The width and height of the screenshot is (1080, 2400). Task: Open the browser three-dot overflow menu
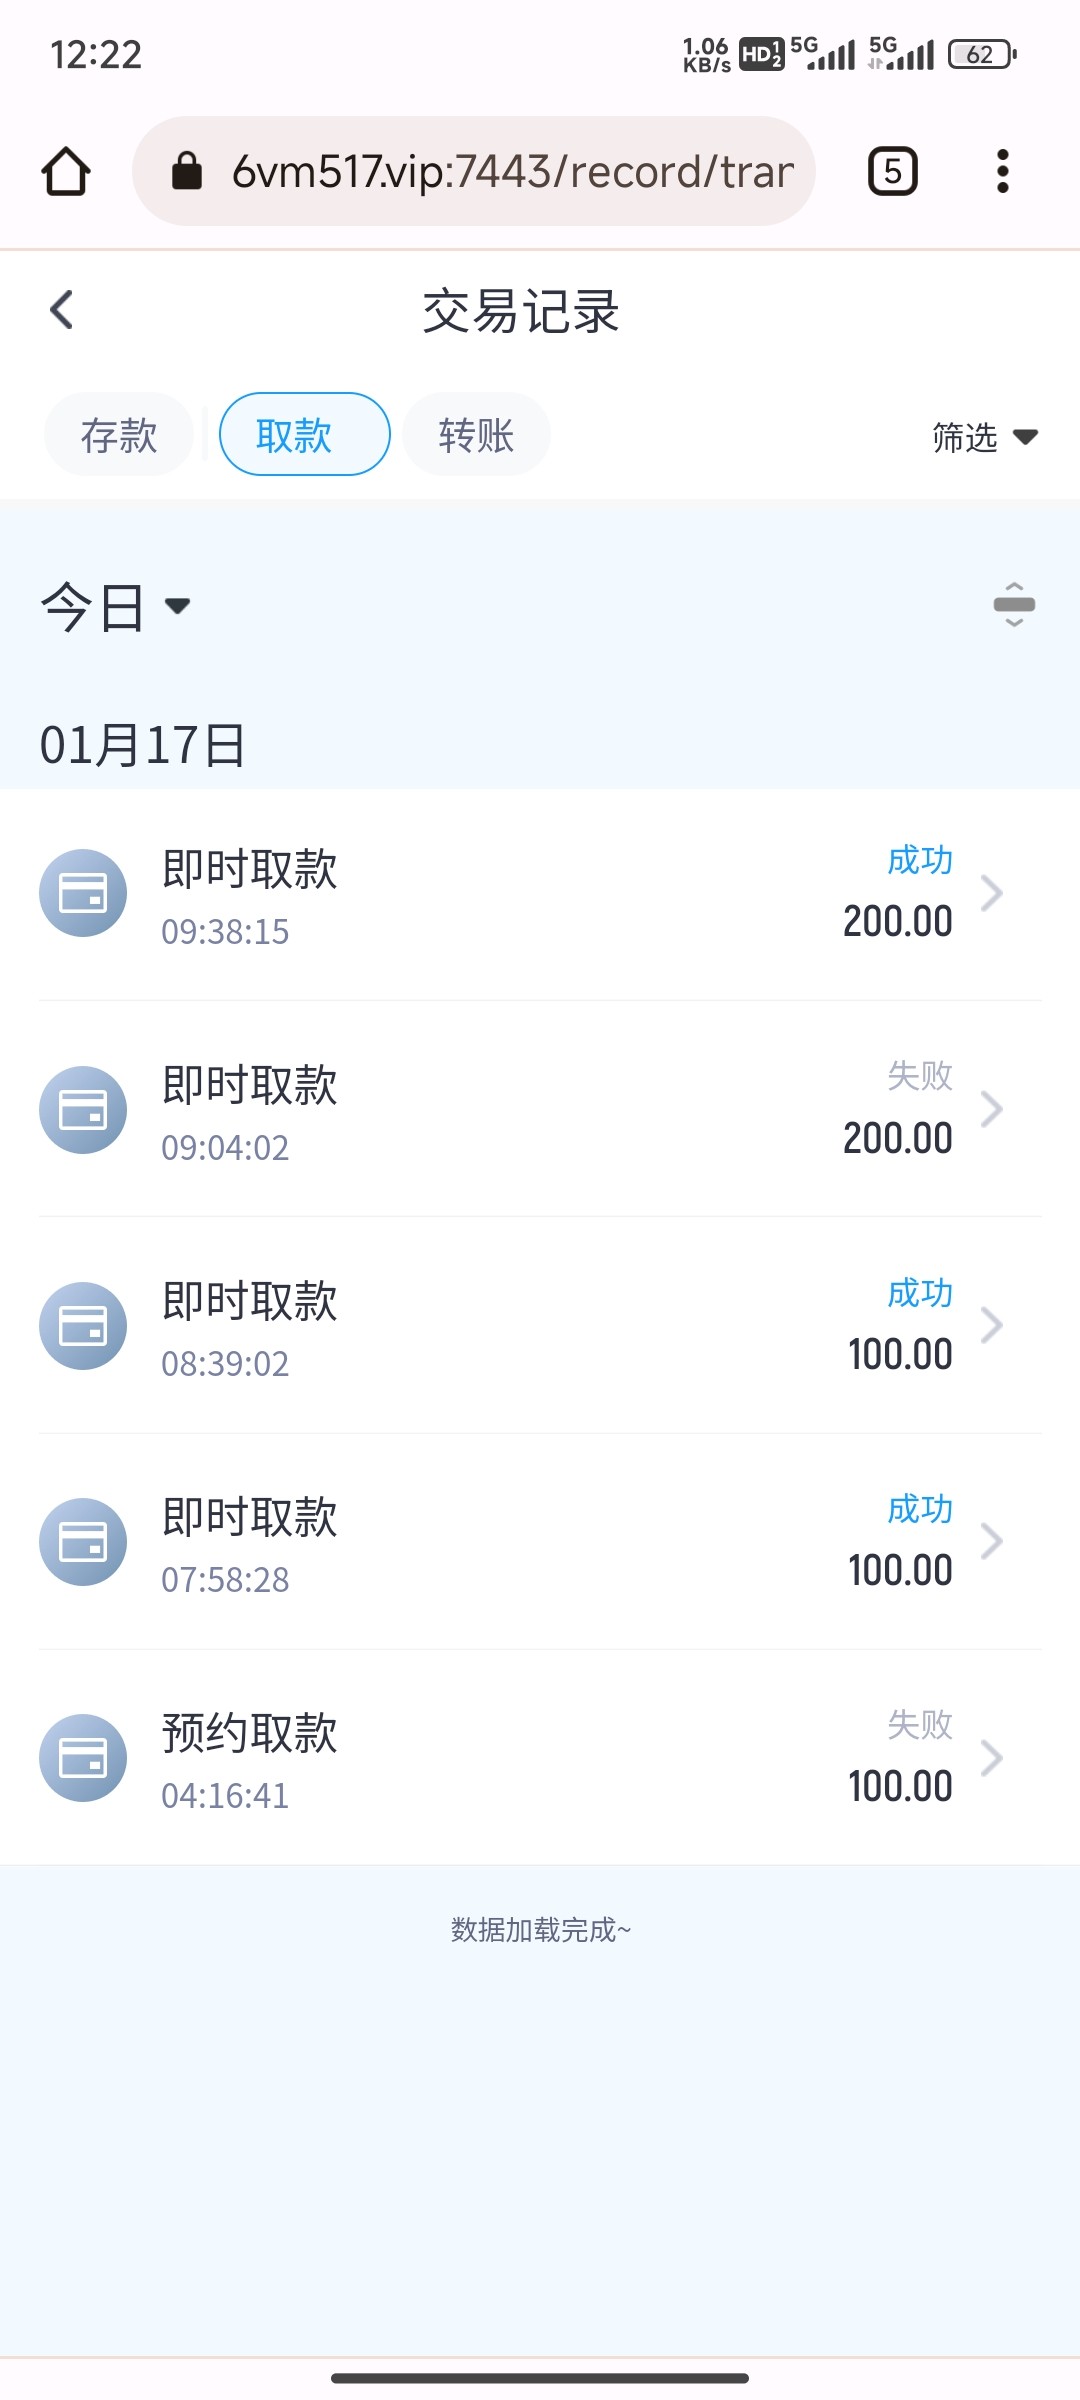[x=1002, y=171]
